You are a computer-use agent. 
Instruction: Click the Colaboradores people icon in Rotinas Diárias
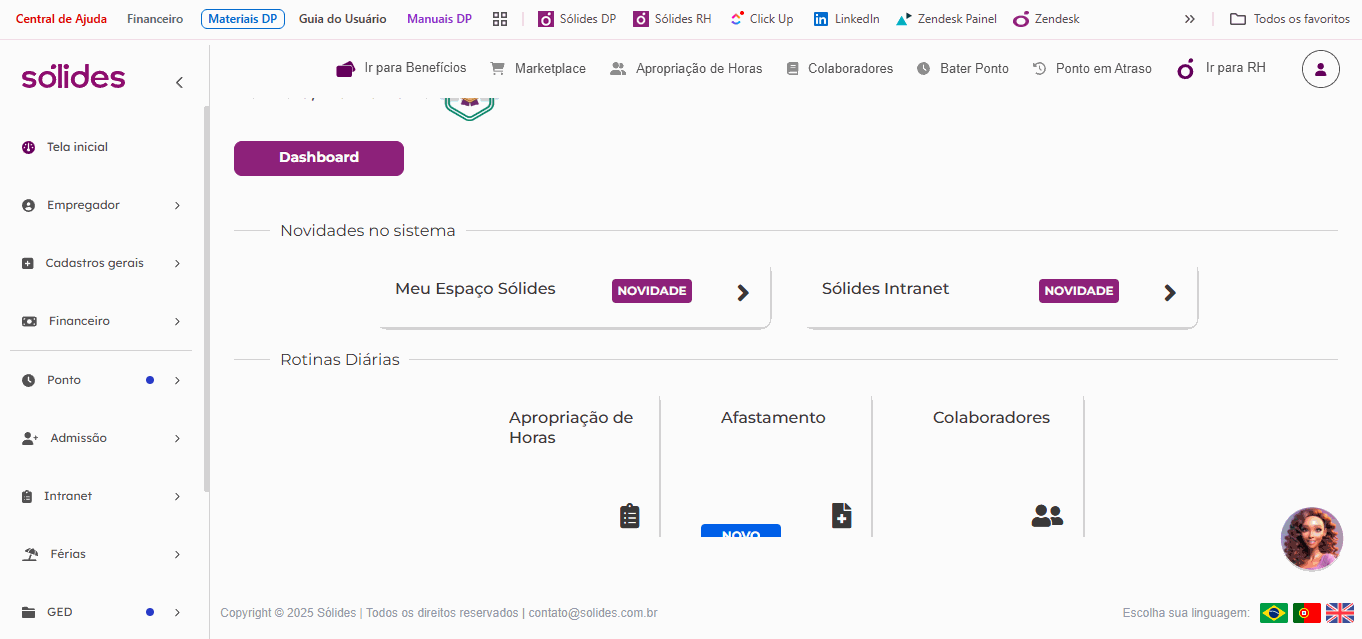pyautogui.click(x=1047, y=516)
